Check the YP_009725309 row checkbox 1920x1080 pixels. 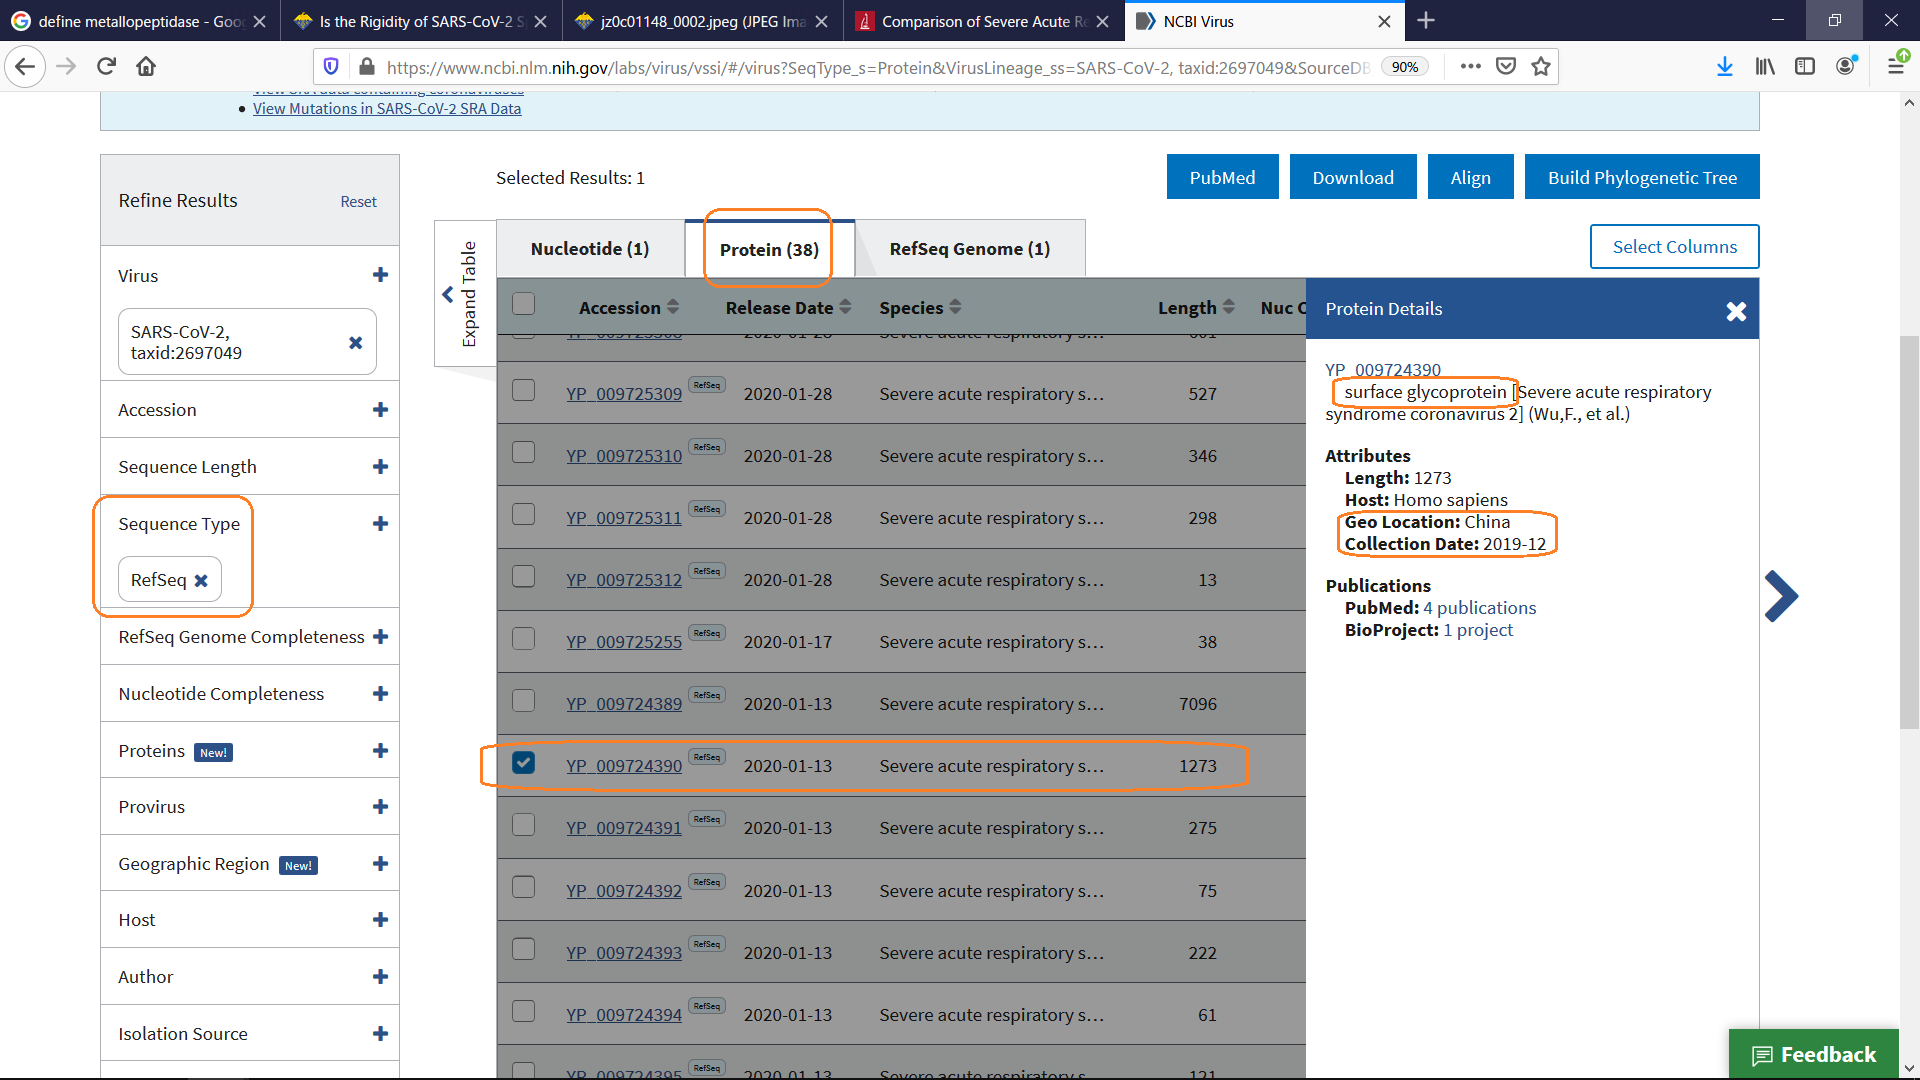click(523, 390)
